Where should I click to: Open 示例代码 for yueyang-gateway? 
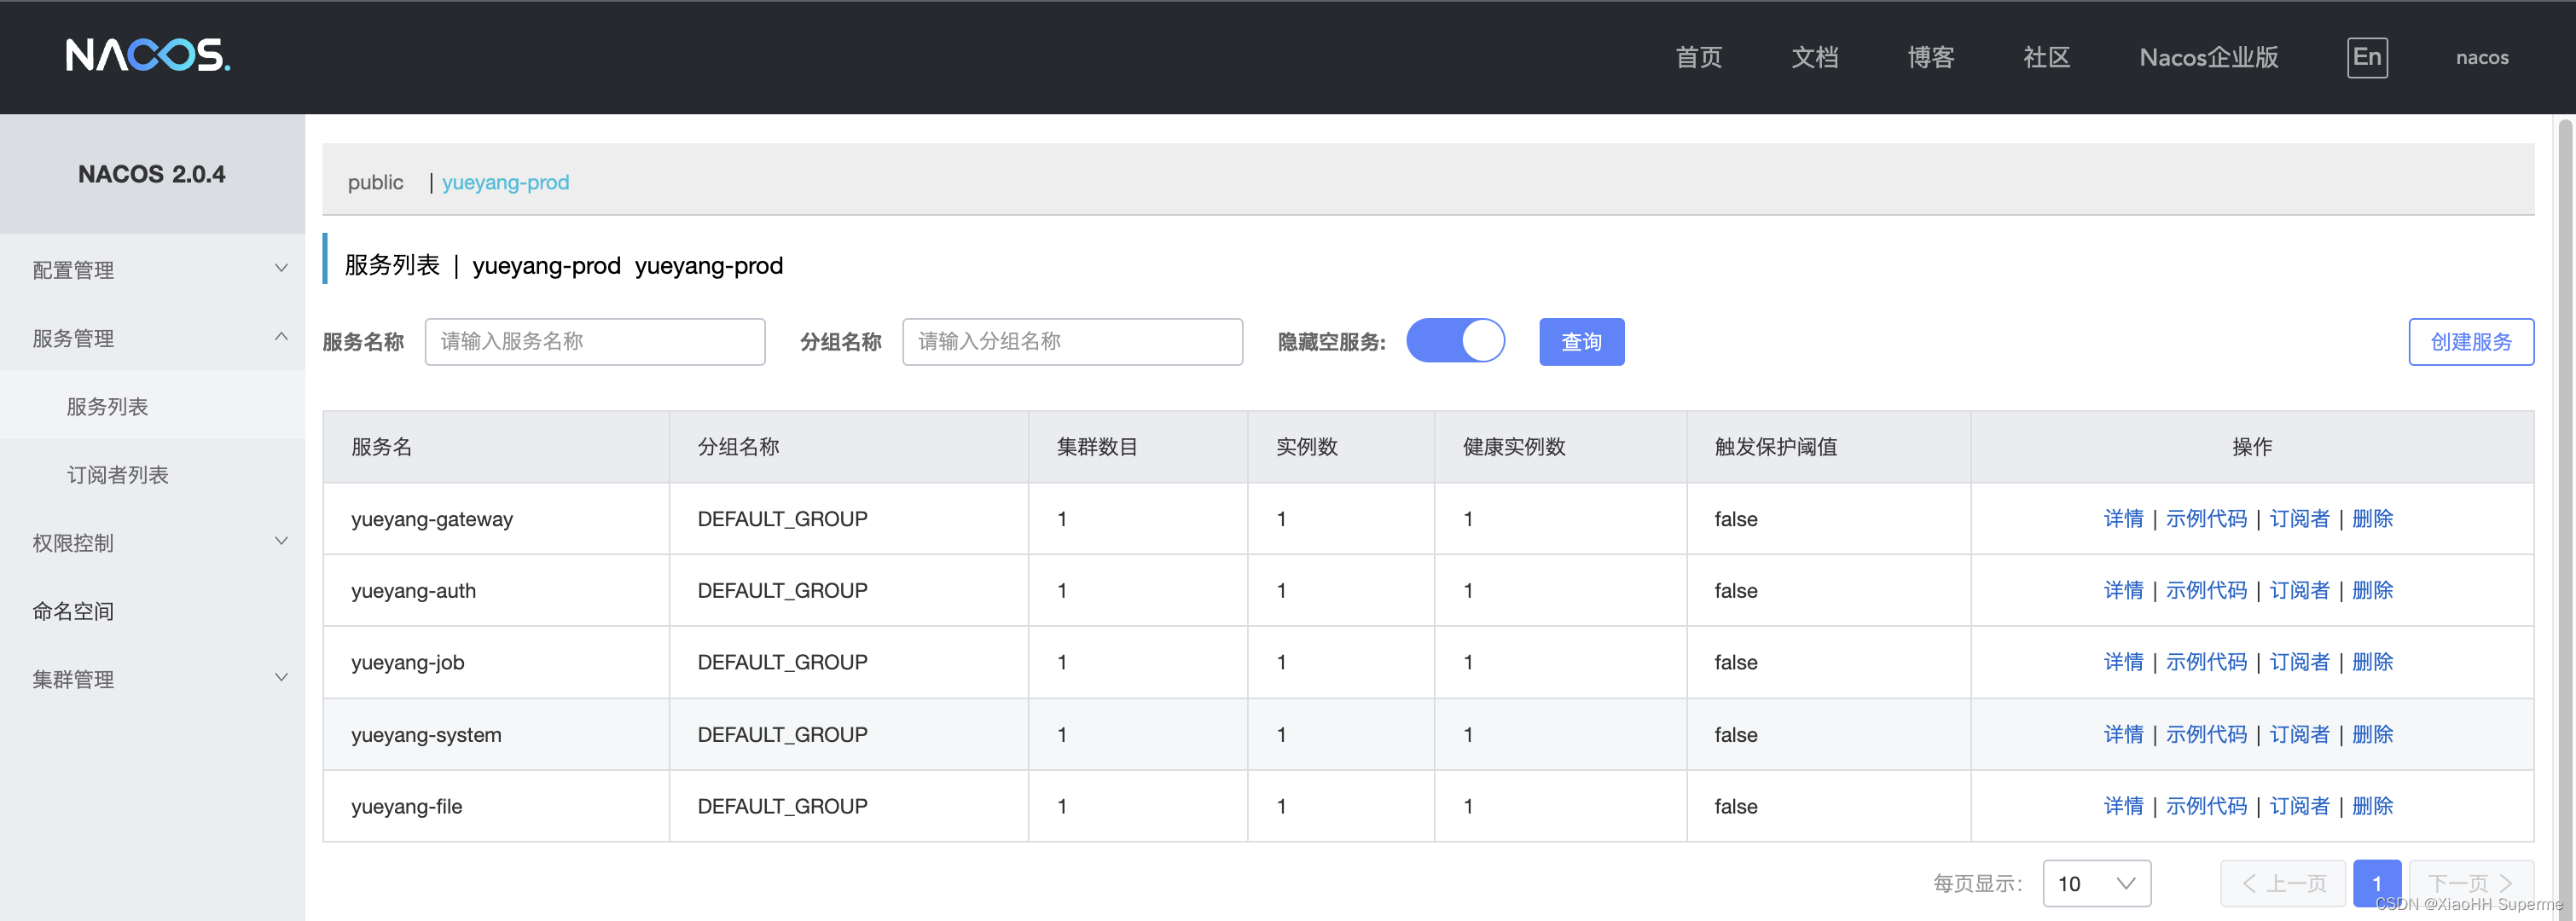pos(2205,518)
